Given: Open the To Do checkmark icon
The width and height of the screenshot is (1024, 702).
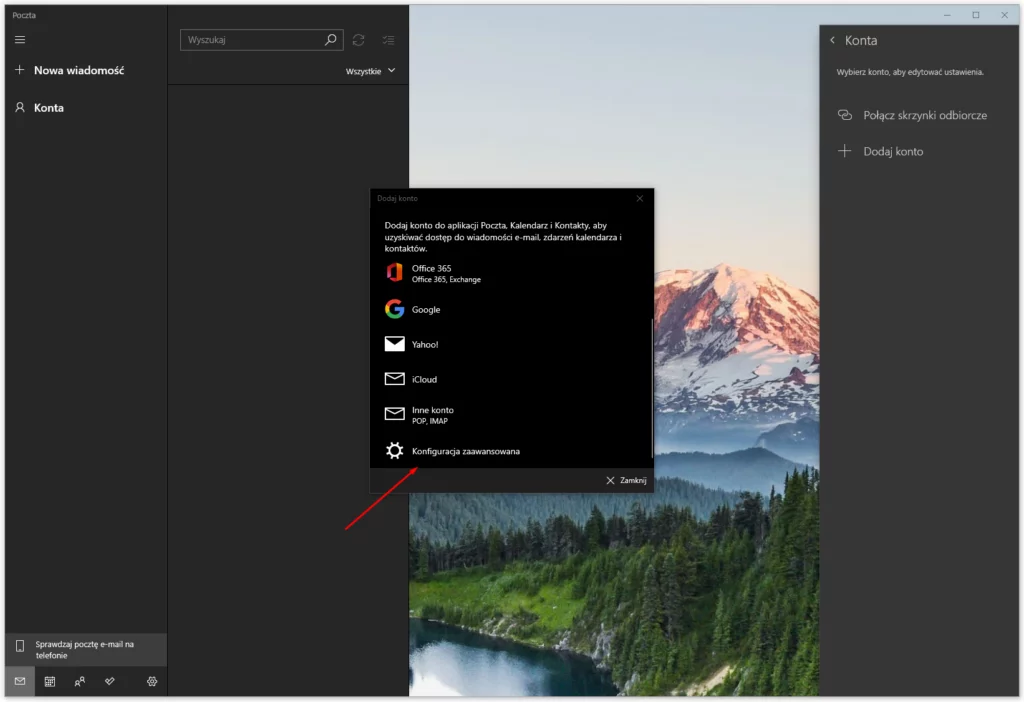Looking at the screenshot, I should click(x=109, y=681).
